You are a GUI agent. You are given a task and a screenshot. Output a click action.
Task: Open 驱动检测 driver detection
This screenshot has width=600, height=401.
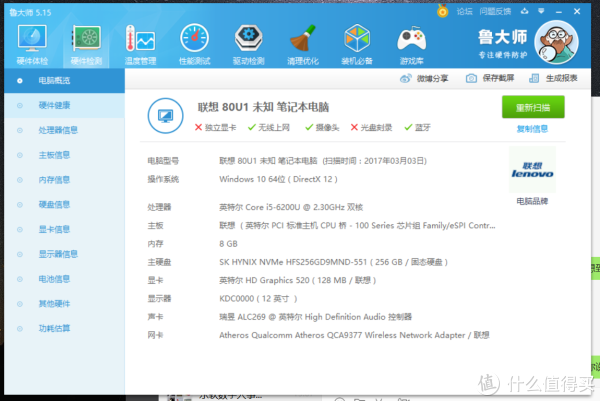click(249, 44)
